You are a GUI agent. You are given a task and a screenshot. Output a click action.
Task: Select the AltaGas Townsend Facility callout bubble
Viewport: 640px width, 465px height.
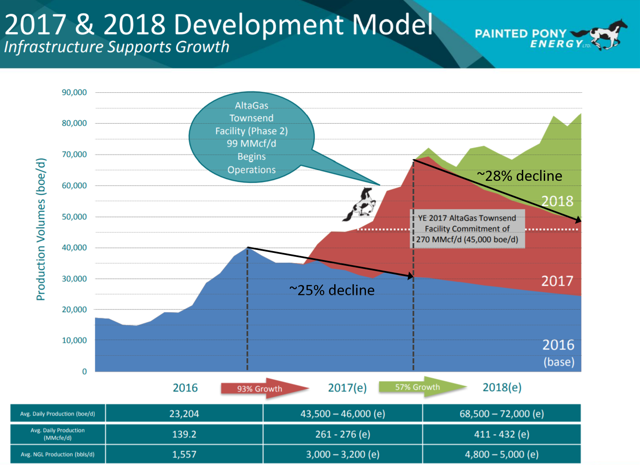coord(251,138)
